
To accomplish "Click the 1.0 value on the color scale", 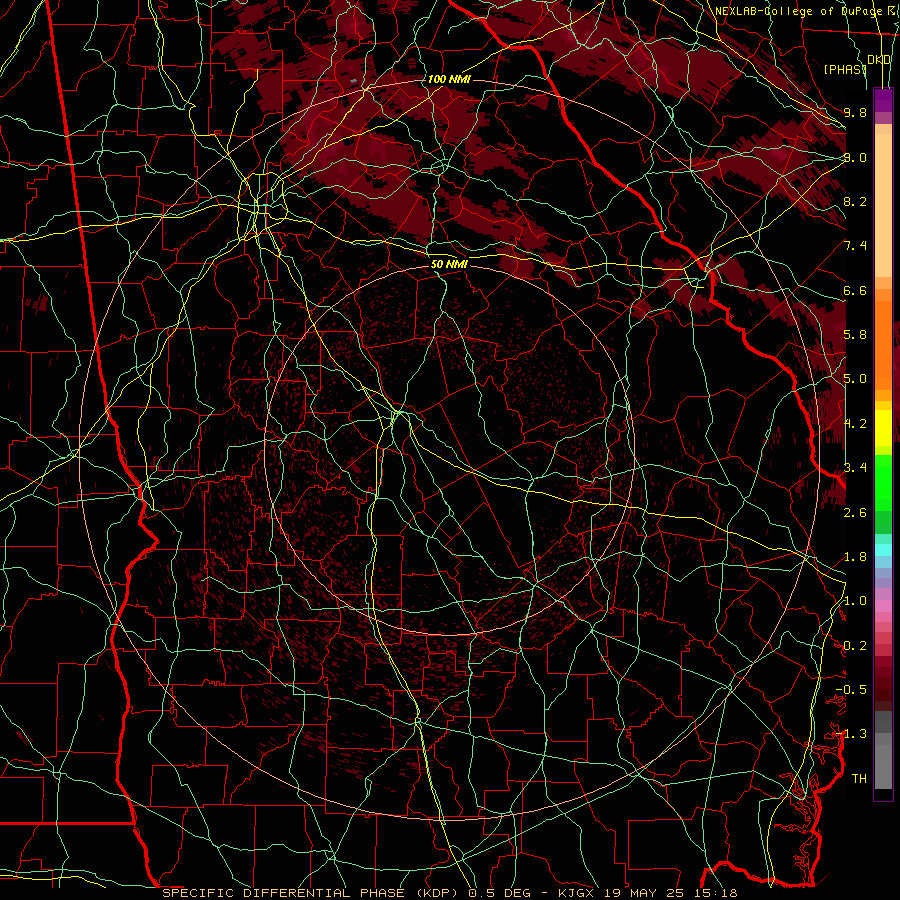I will point(855,601).
